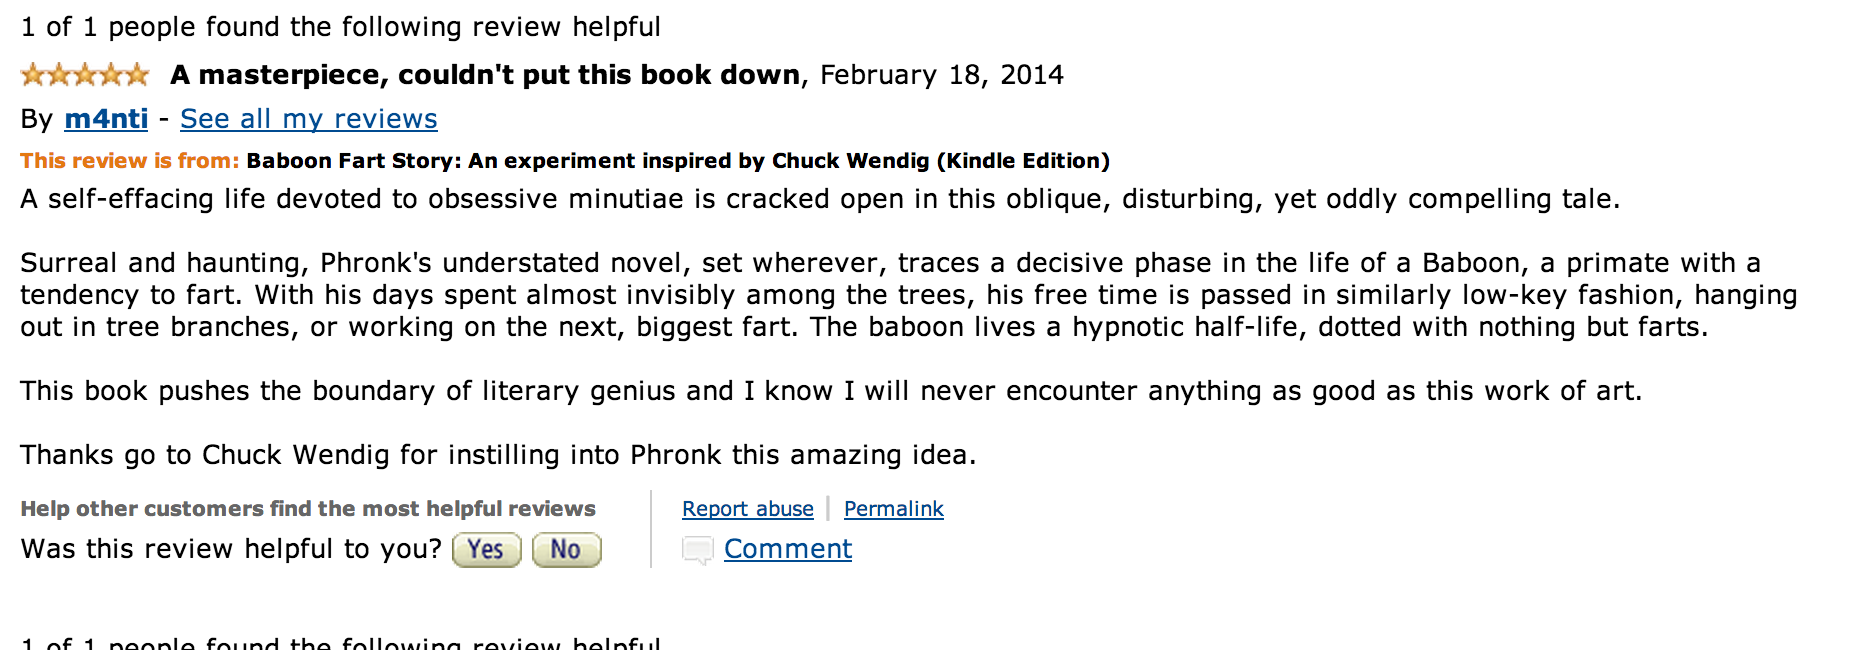The image size is (1850, 650).
Task: Click the Report abuse link
Action: (x=747, y=509)
